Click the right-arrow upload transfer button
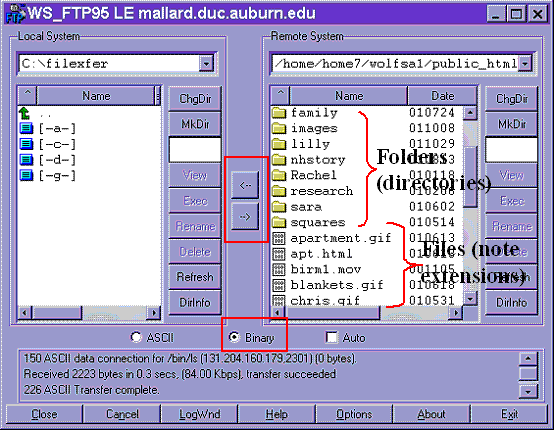555x432 pixels. point(245,216)
